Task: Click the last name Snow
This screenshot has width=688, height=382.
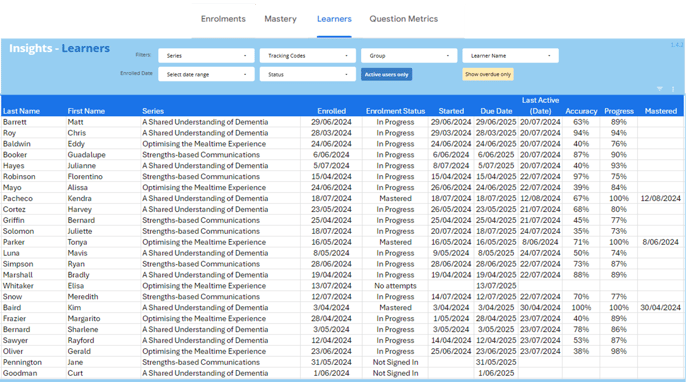Action: tap(12, 297)
